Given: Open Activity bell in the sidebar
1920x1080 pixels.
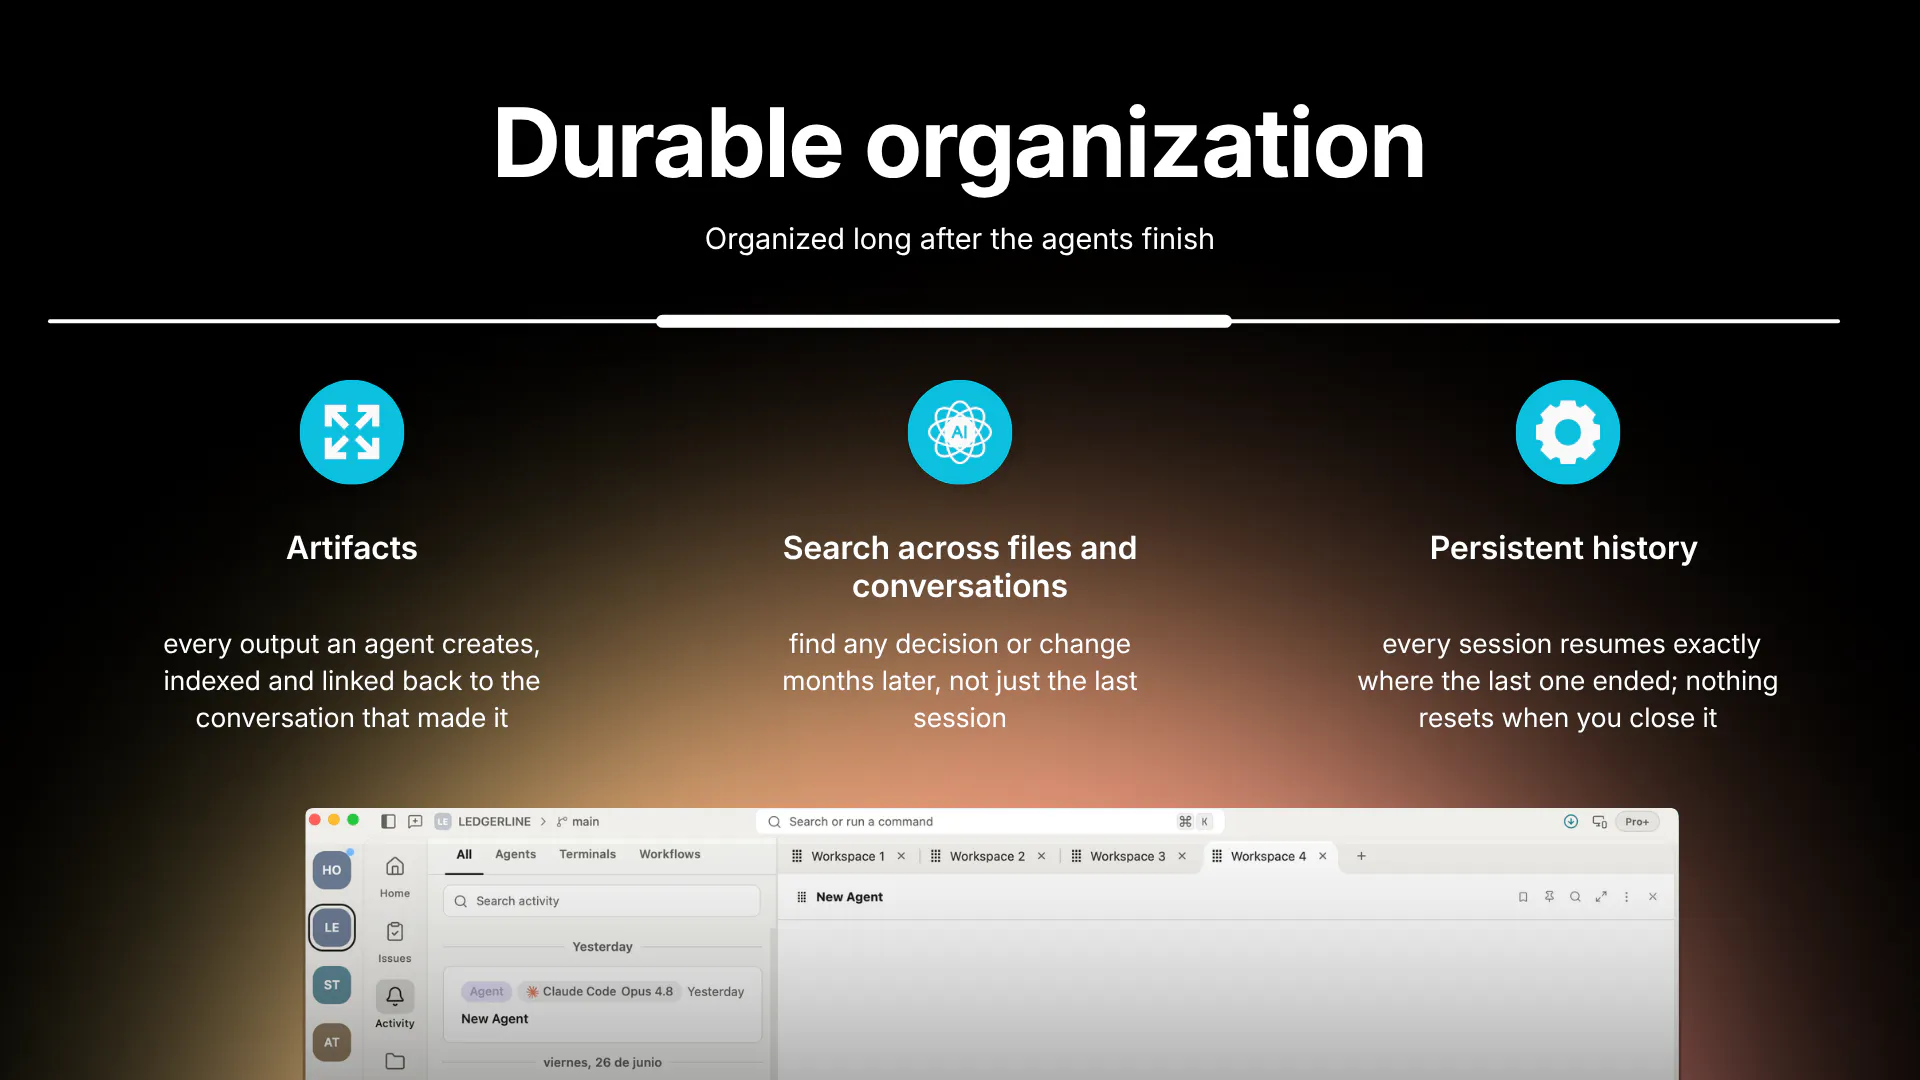Looking at the screenshot, I should 395,1006.
